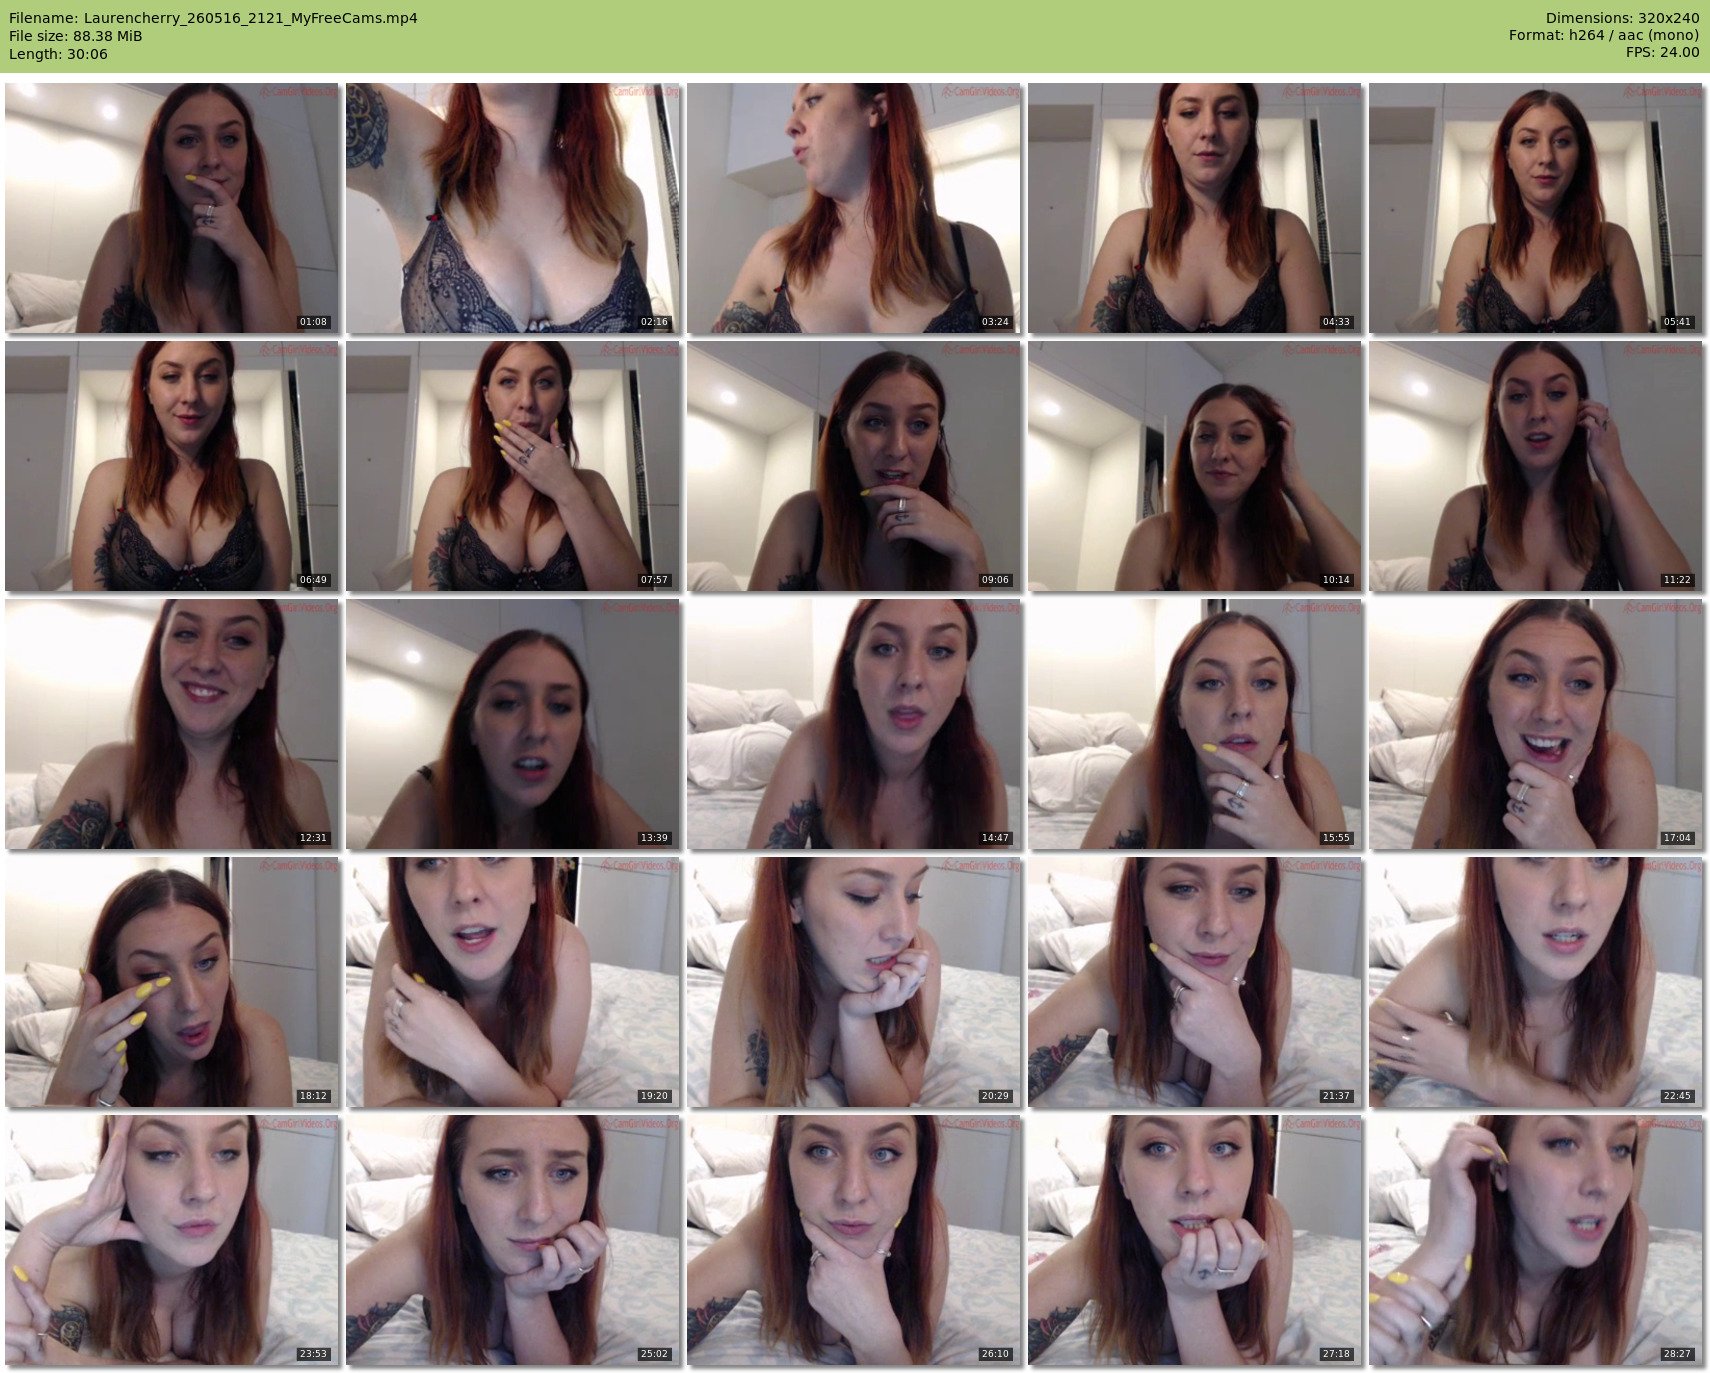The image size is (1710, 1373).
Task: Click the Dimensions 320x240 text
Action: click(x=1622, y=18)
